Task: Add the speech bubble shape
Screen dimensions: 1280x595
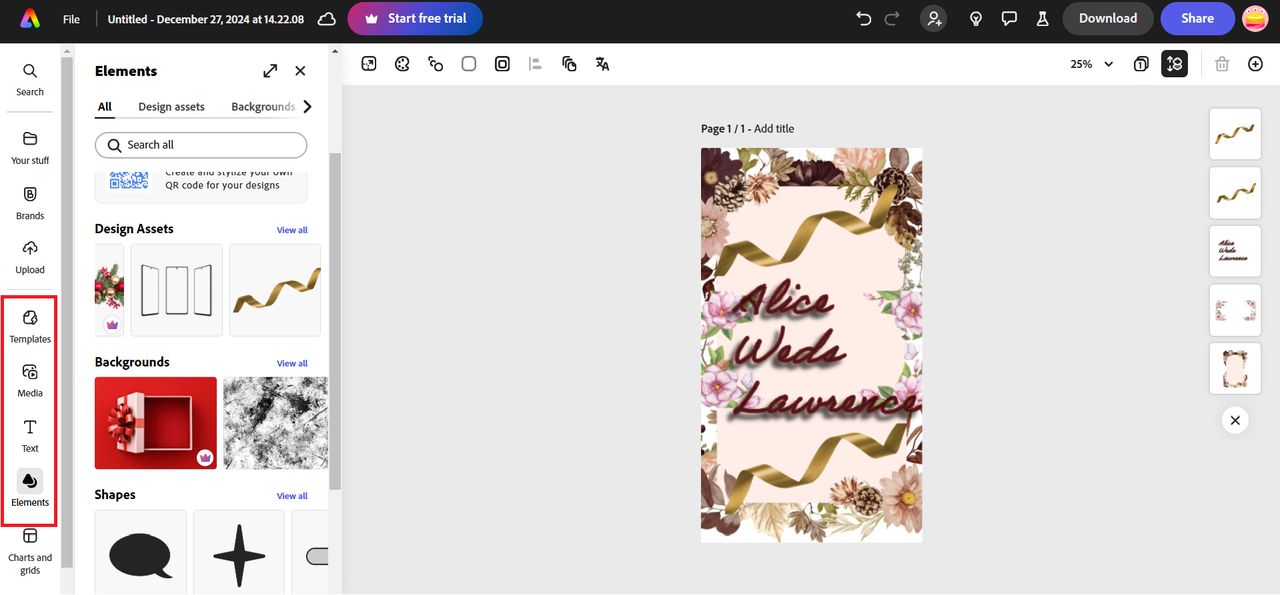Action: (x=141, y=552)
